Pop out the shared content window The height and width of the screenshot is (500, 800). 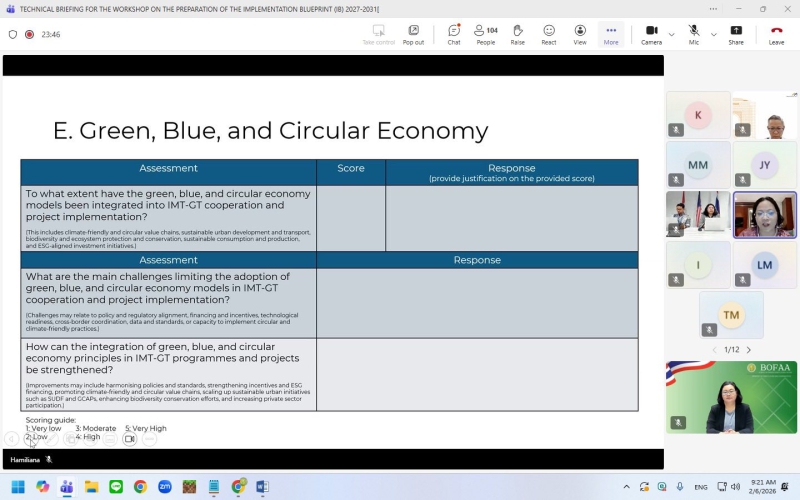point(413,35)
